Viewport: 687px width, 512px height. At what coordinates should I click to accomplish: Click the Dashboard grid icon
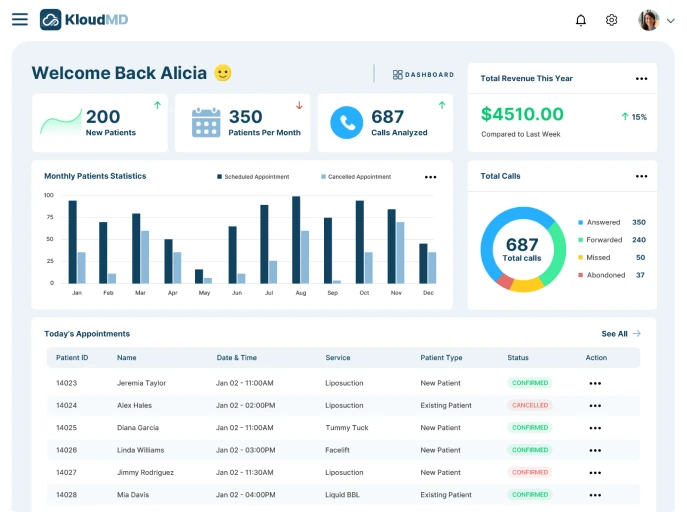(x=398, y=75)
